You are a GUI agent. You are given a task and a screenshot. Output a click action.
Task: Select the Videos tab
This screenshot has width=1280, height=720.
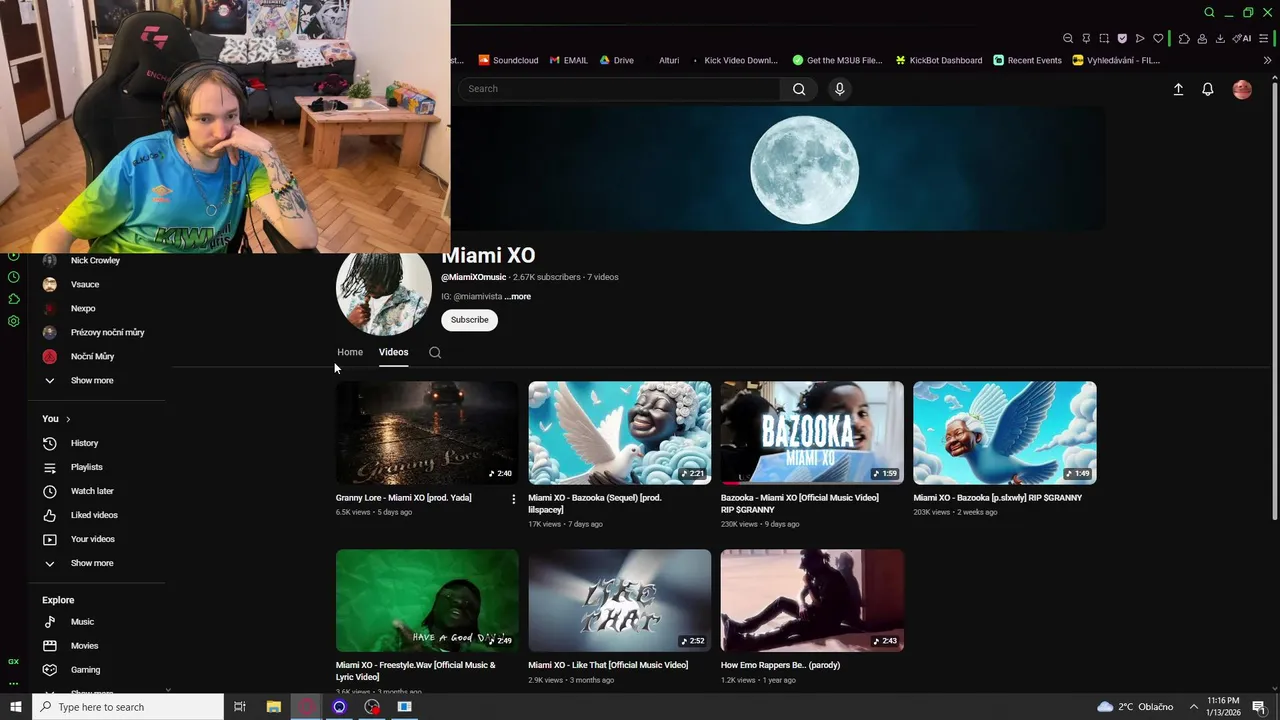[393, 352]
